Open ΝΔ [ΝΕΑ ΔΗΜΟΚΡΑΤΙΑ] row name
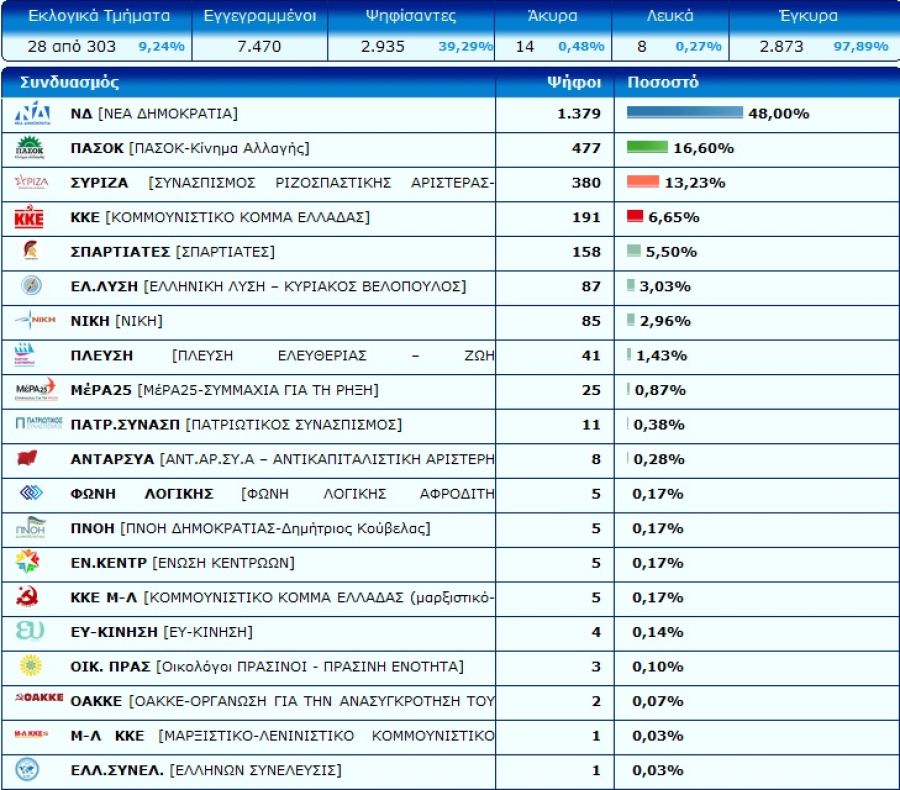The height and width of the screenshot is (790, 900). click(x=154, y=114)
